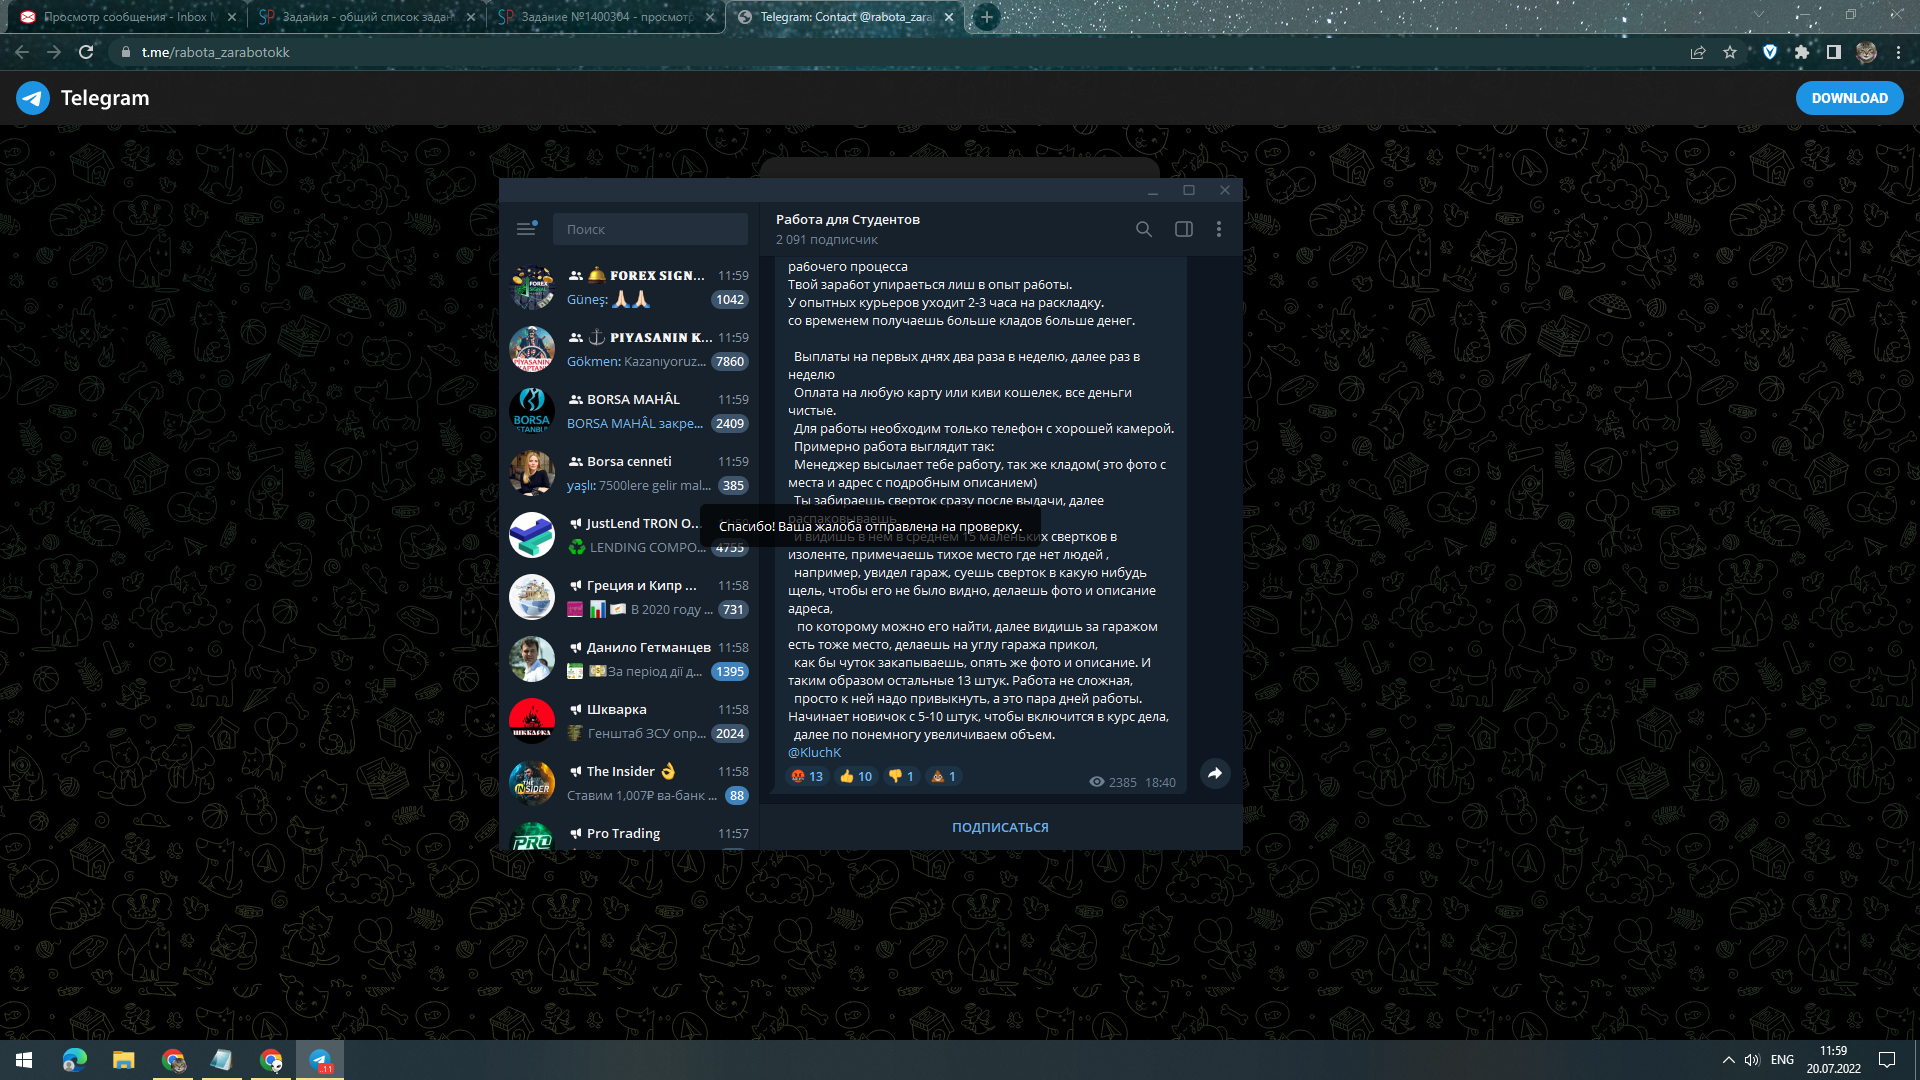Viewport: 1920px width, 1080px height.
Task: Open the volume control in tray
Action: click(x=1752, y=1060)
